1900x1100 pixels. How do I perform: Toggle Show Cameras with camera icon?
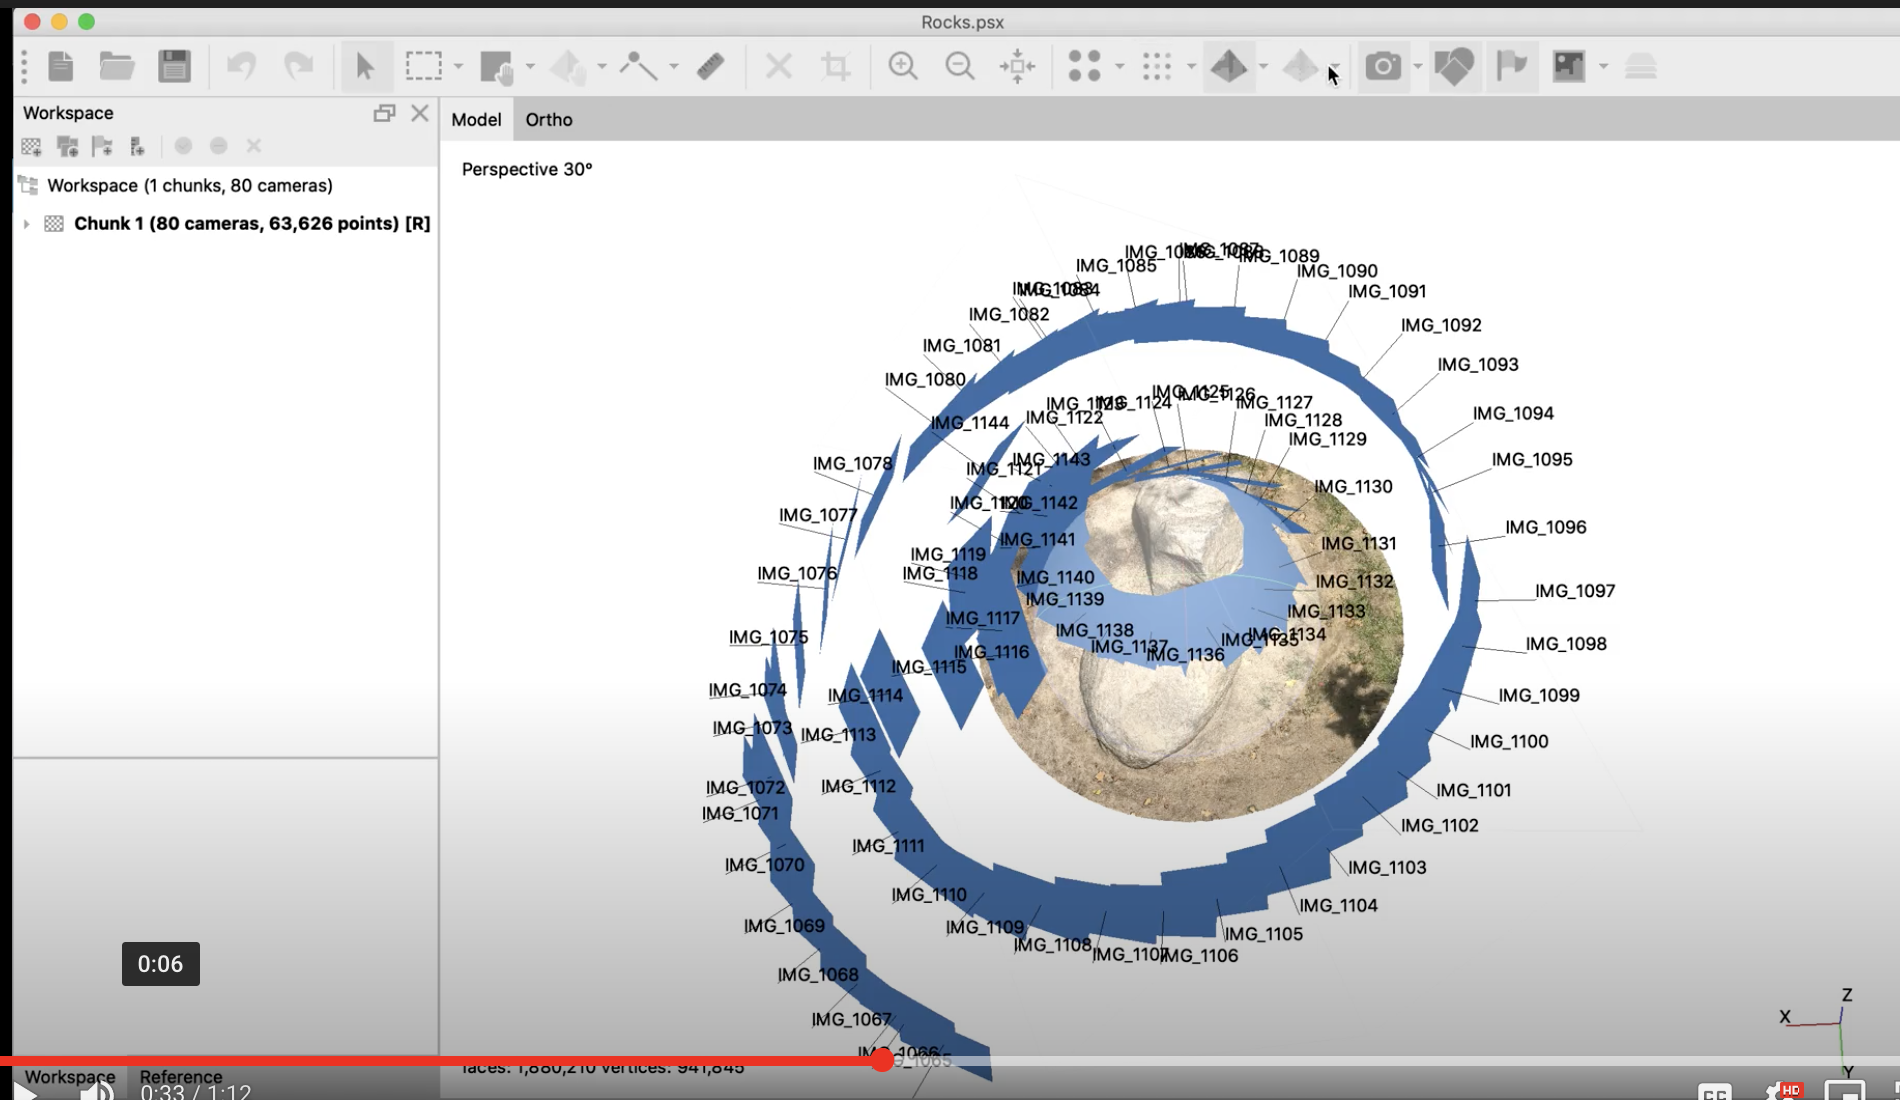1383,66
